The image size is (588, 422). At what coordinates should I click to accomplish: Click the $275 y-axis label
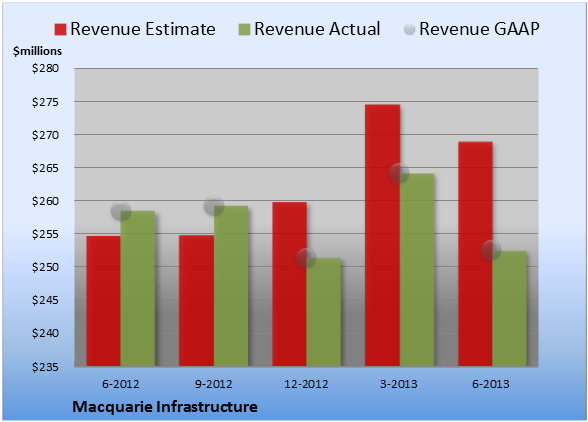click(45, 102)
